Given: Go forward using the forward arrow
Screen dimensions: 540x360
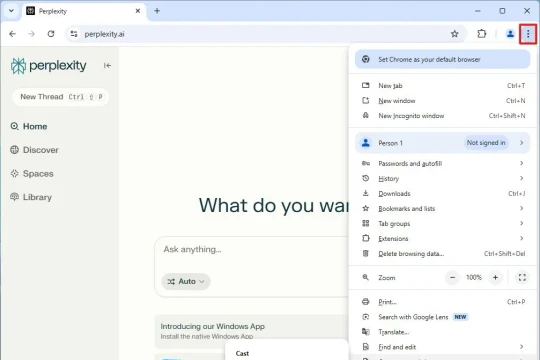Looking at the screenshot, I should [31, 34].
